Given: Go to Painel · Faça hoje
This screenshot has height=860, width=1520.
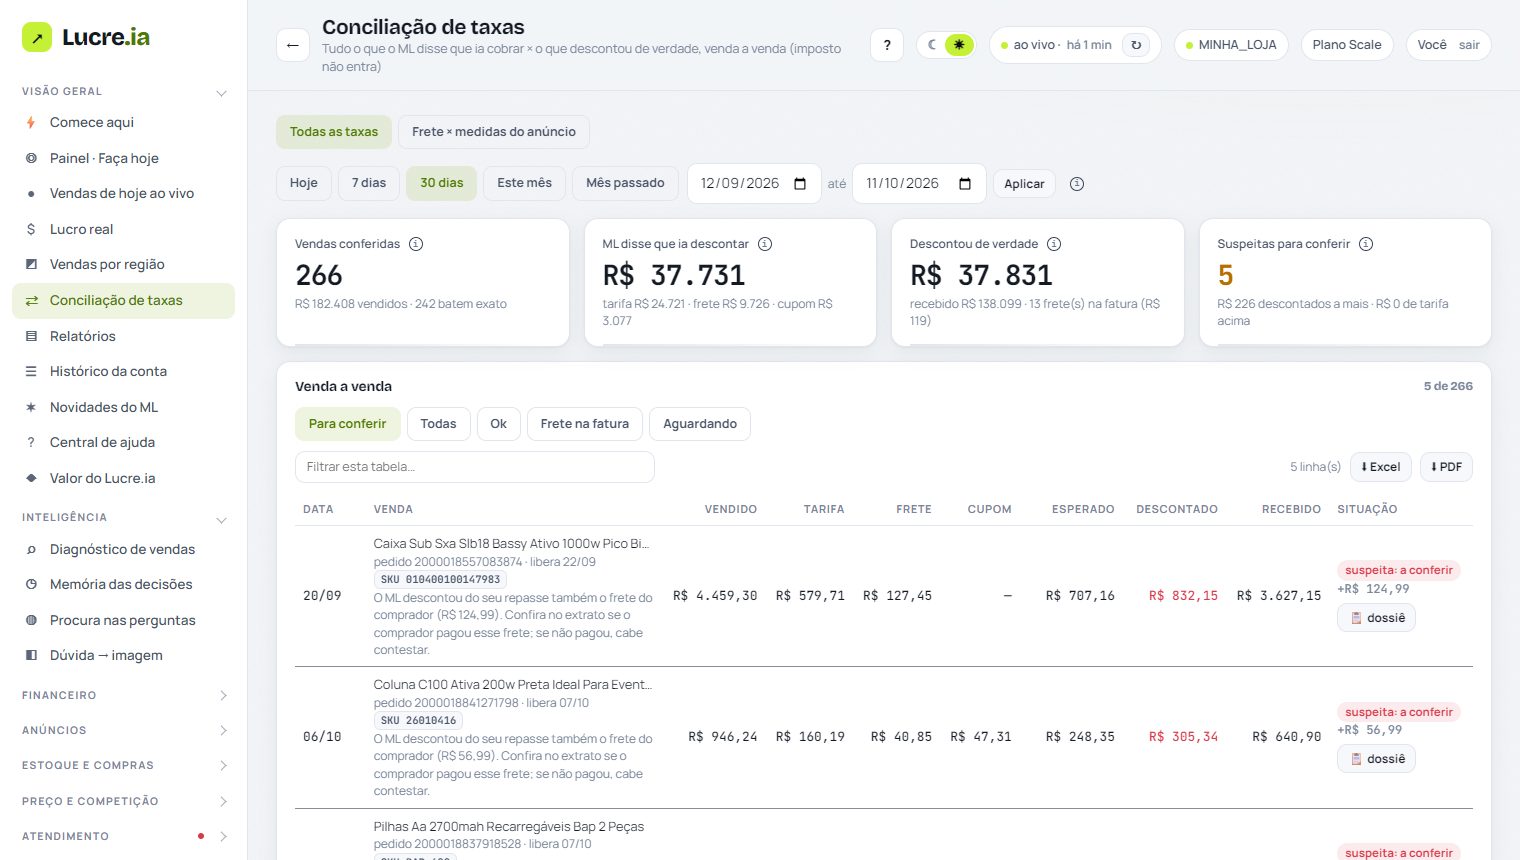Looking at the screenshot, I should (123, 158).
